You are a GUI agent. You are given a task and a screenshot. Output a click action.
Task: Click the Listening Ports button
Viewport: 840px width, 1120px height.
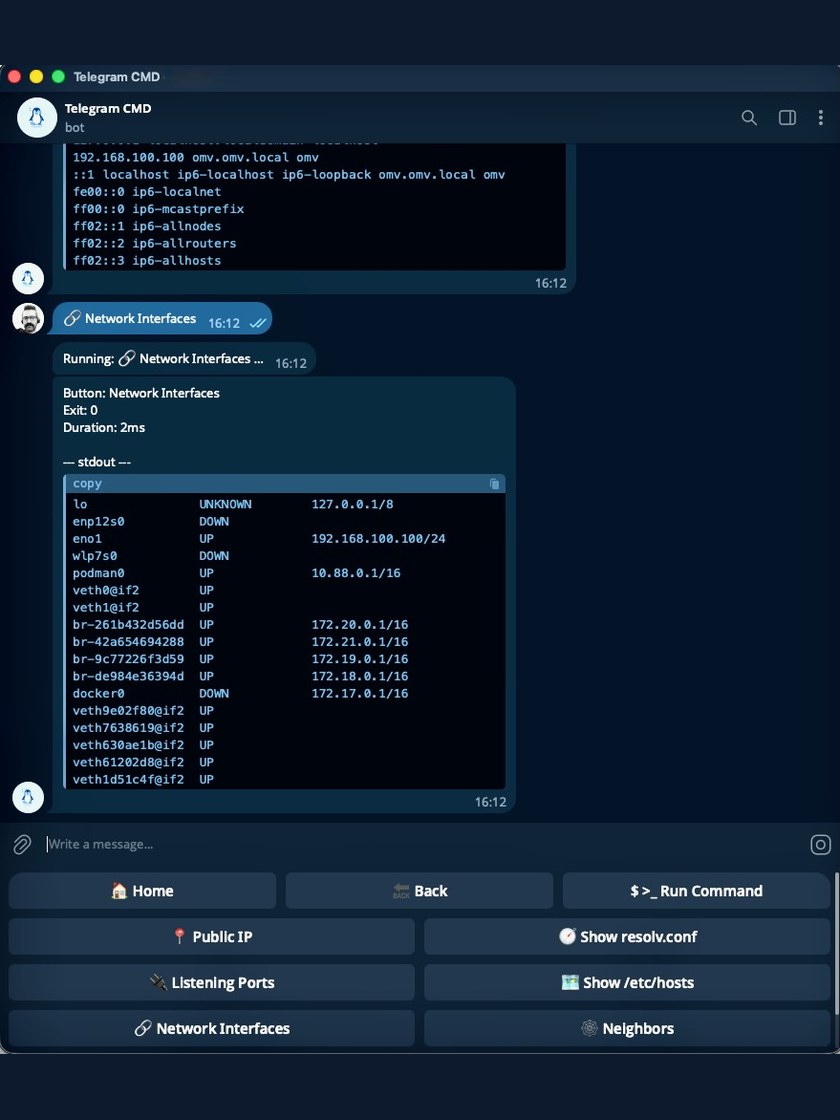coord(211,982)
